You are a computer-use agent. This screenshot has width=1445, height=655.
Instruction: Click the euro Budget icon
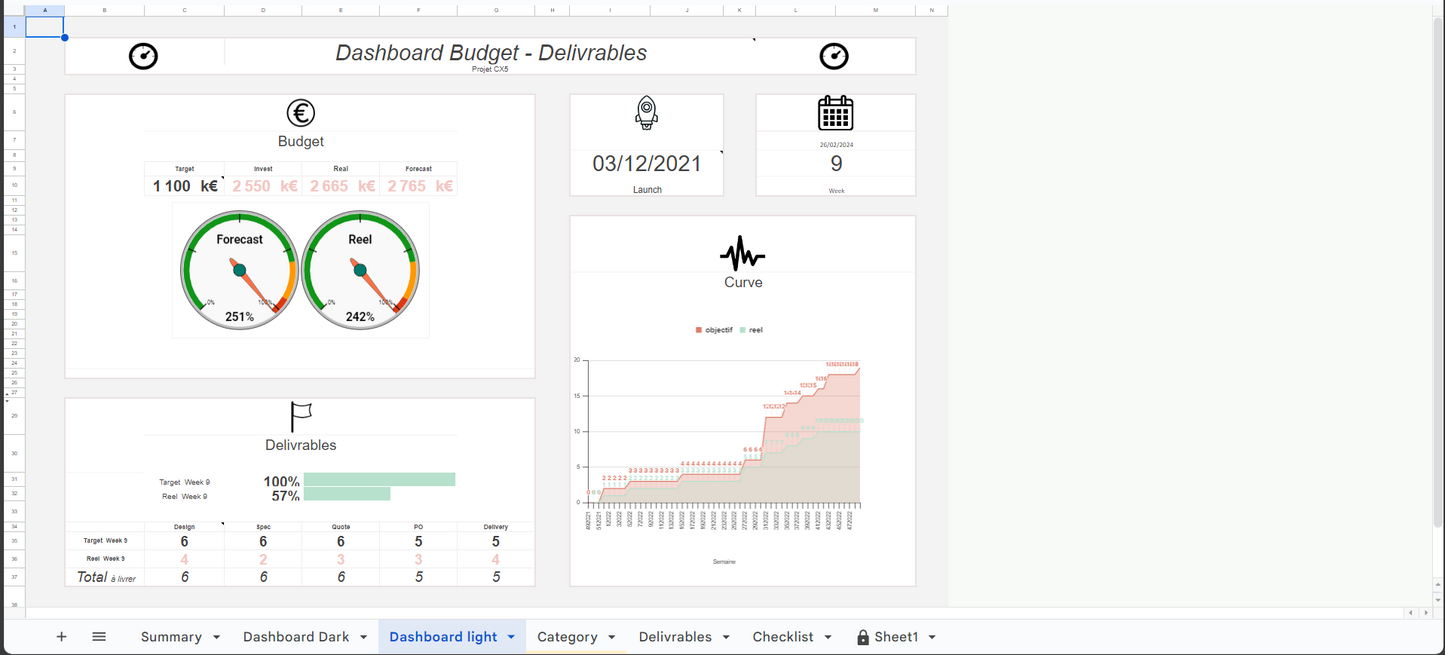300,113
